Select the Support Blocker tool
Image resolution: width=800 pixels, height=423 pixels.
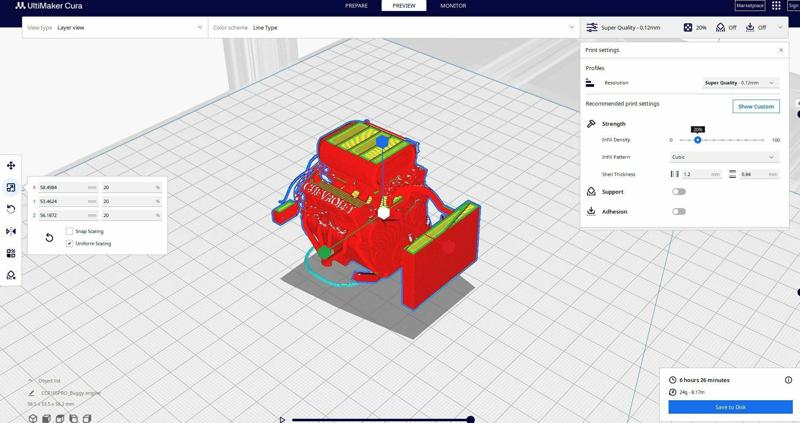11,275
